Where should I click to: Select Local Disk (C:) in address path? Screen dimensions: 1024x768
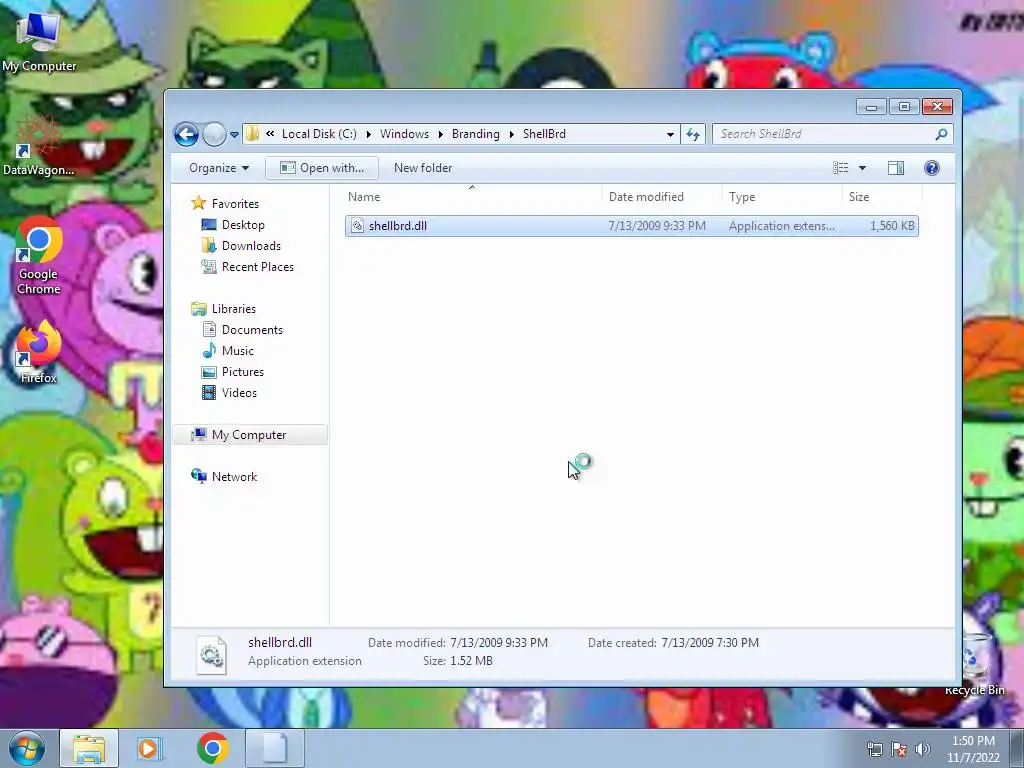(x=319, y=134)
